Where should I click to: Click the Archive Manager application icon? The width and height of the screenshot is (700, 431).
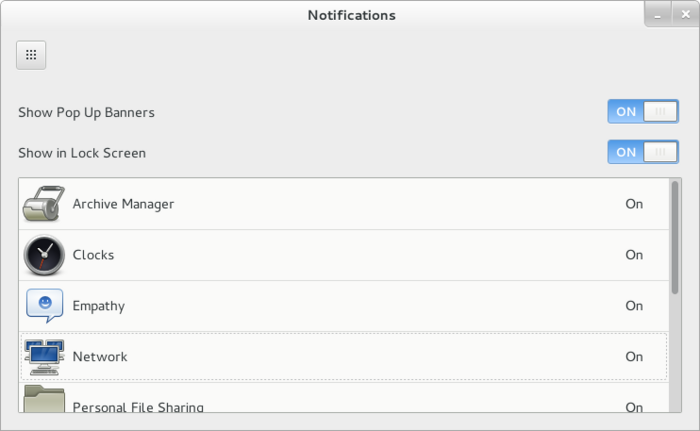click(44, 204)
